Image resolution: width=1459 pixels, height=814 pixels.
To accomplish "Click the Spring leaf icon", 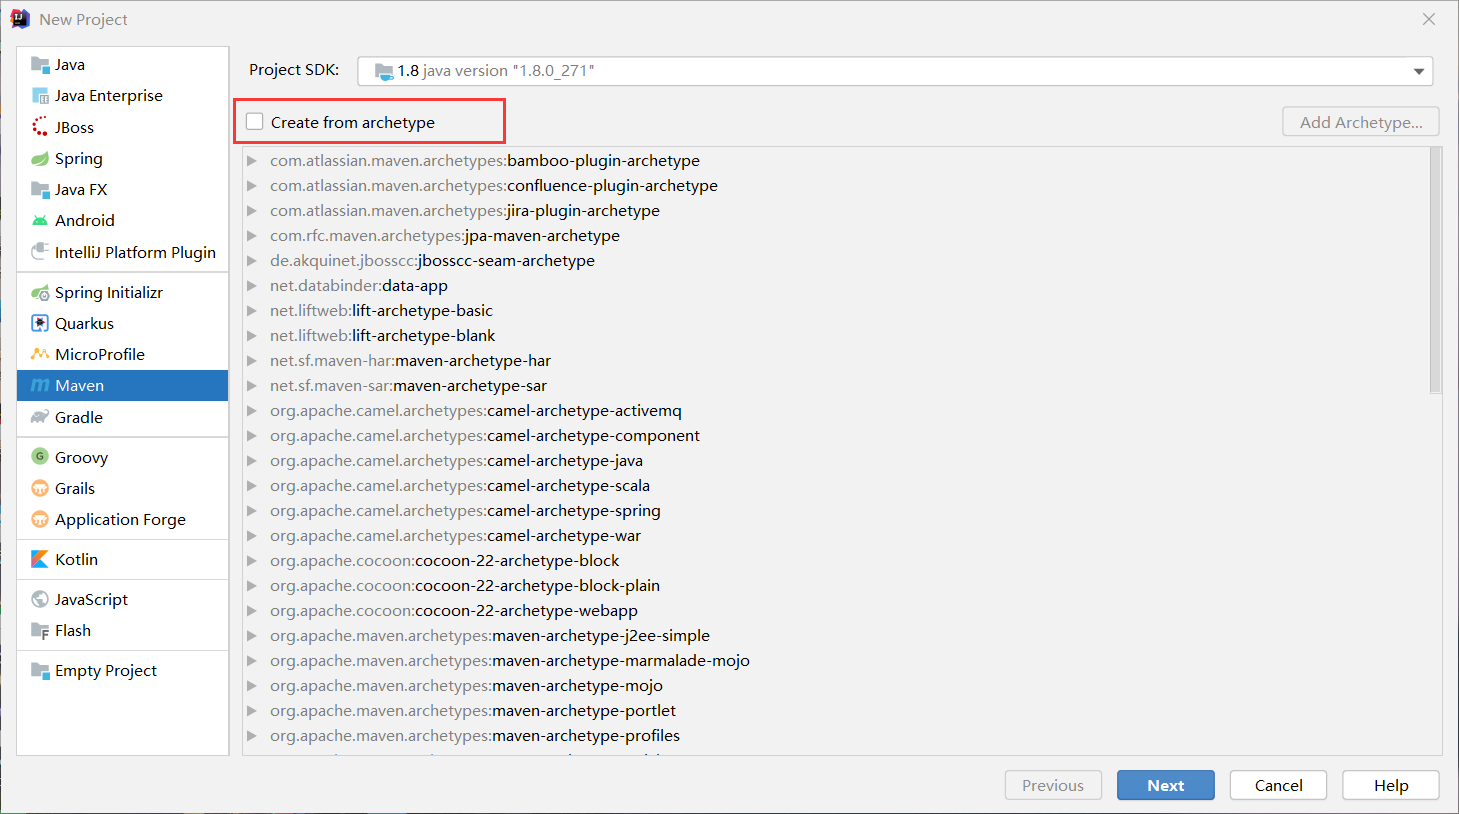I will pos(40,158).
